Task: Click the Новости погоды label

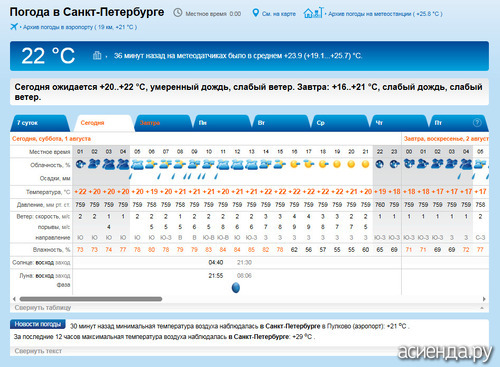Action: 38,324
